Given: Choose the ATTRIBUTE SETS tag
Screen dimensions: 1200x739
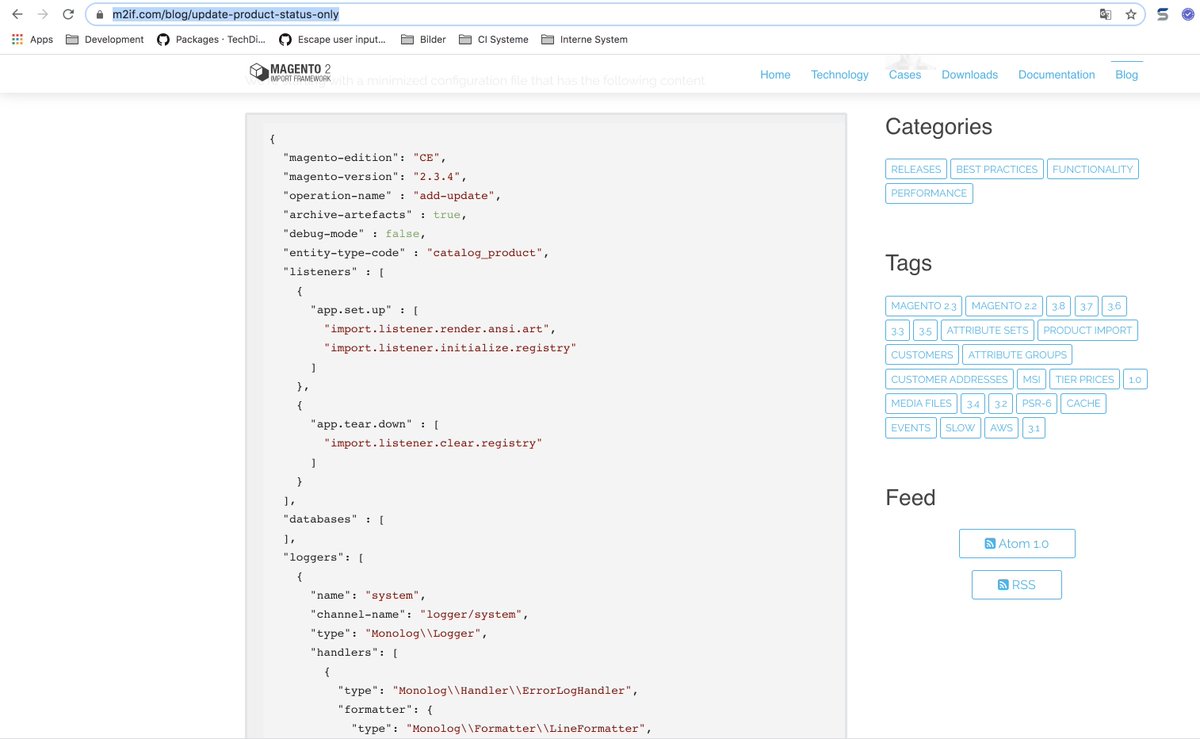Looking at the screenshot, I should point(987,330).
